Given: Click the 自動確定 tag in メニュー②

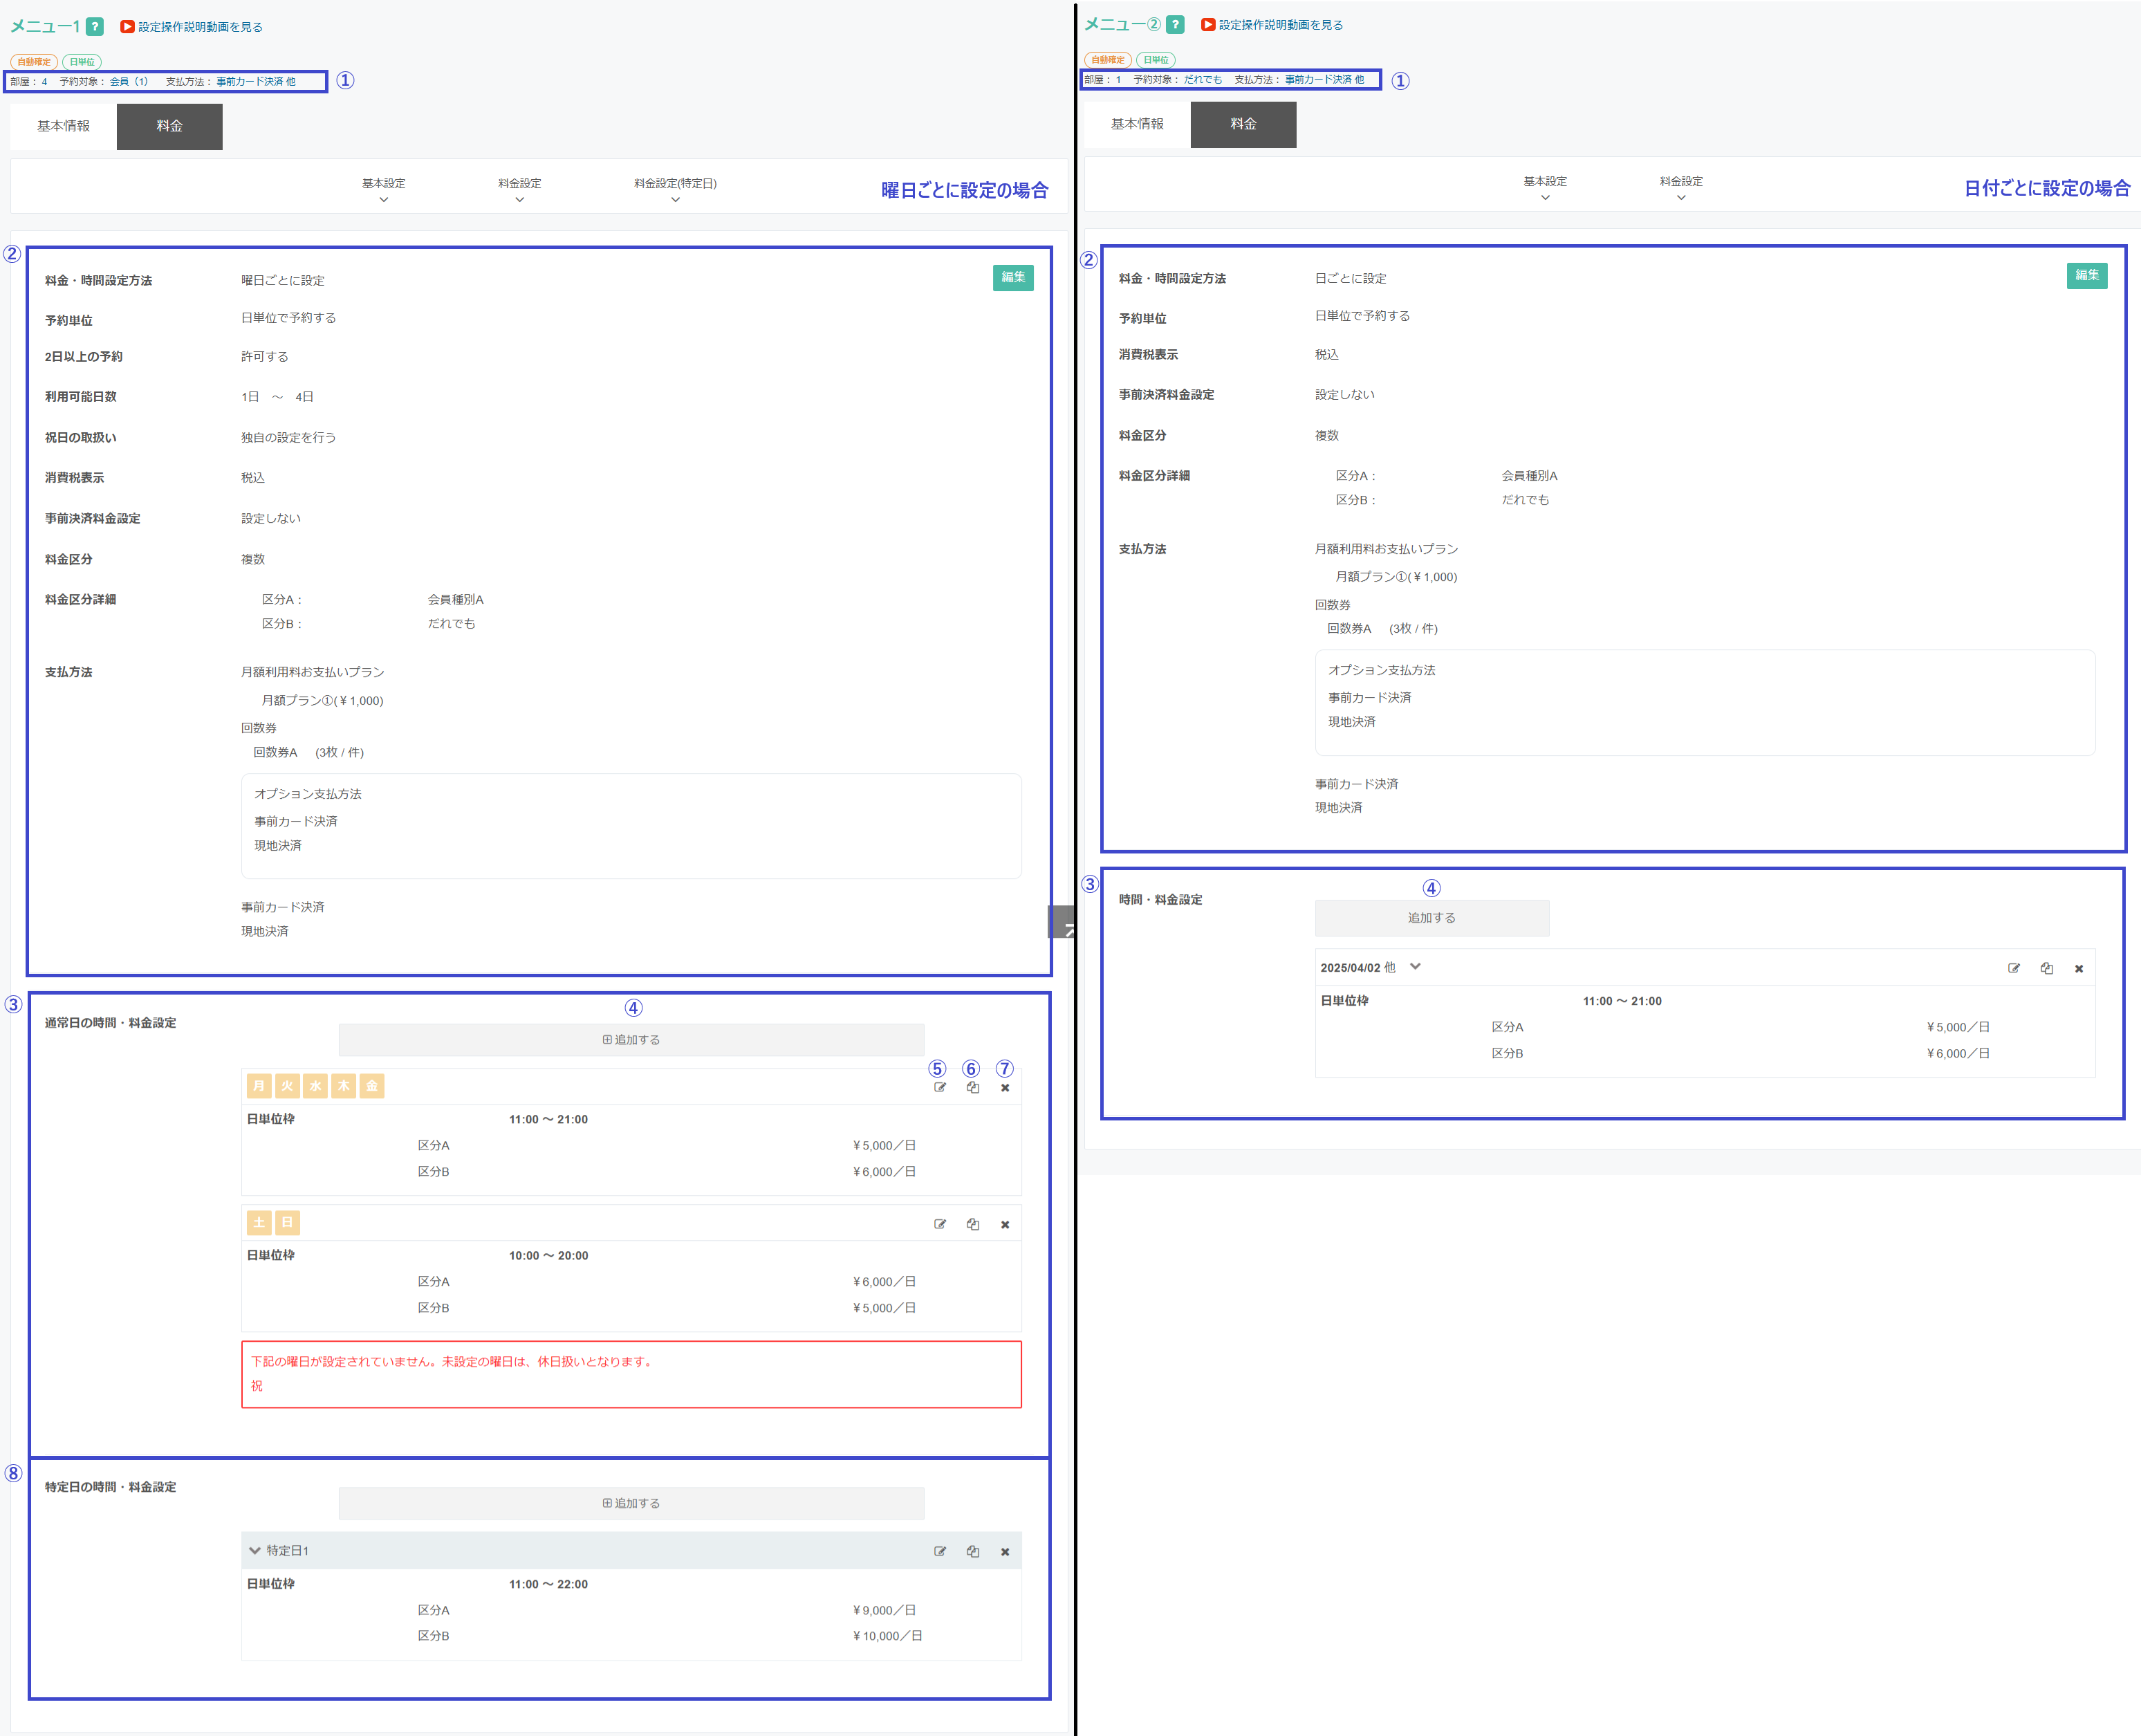Looking at the screenshot, I should [x=1108, y=60].
